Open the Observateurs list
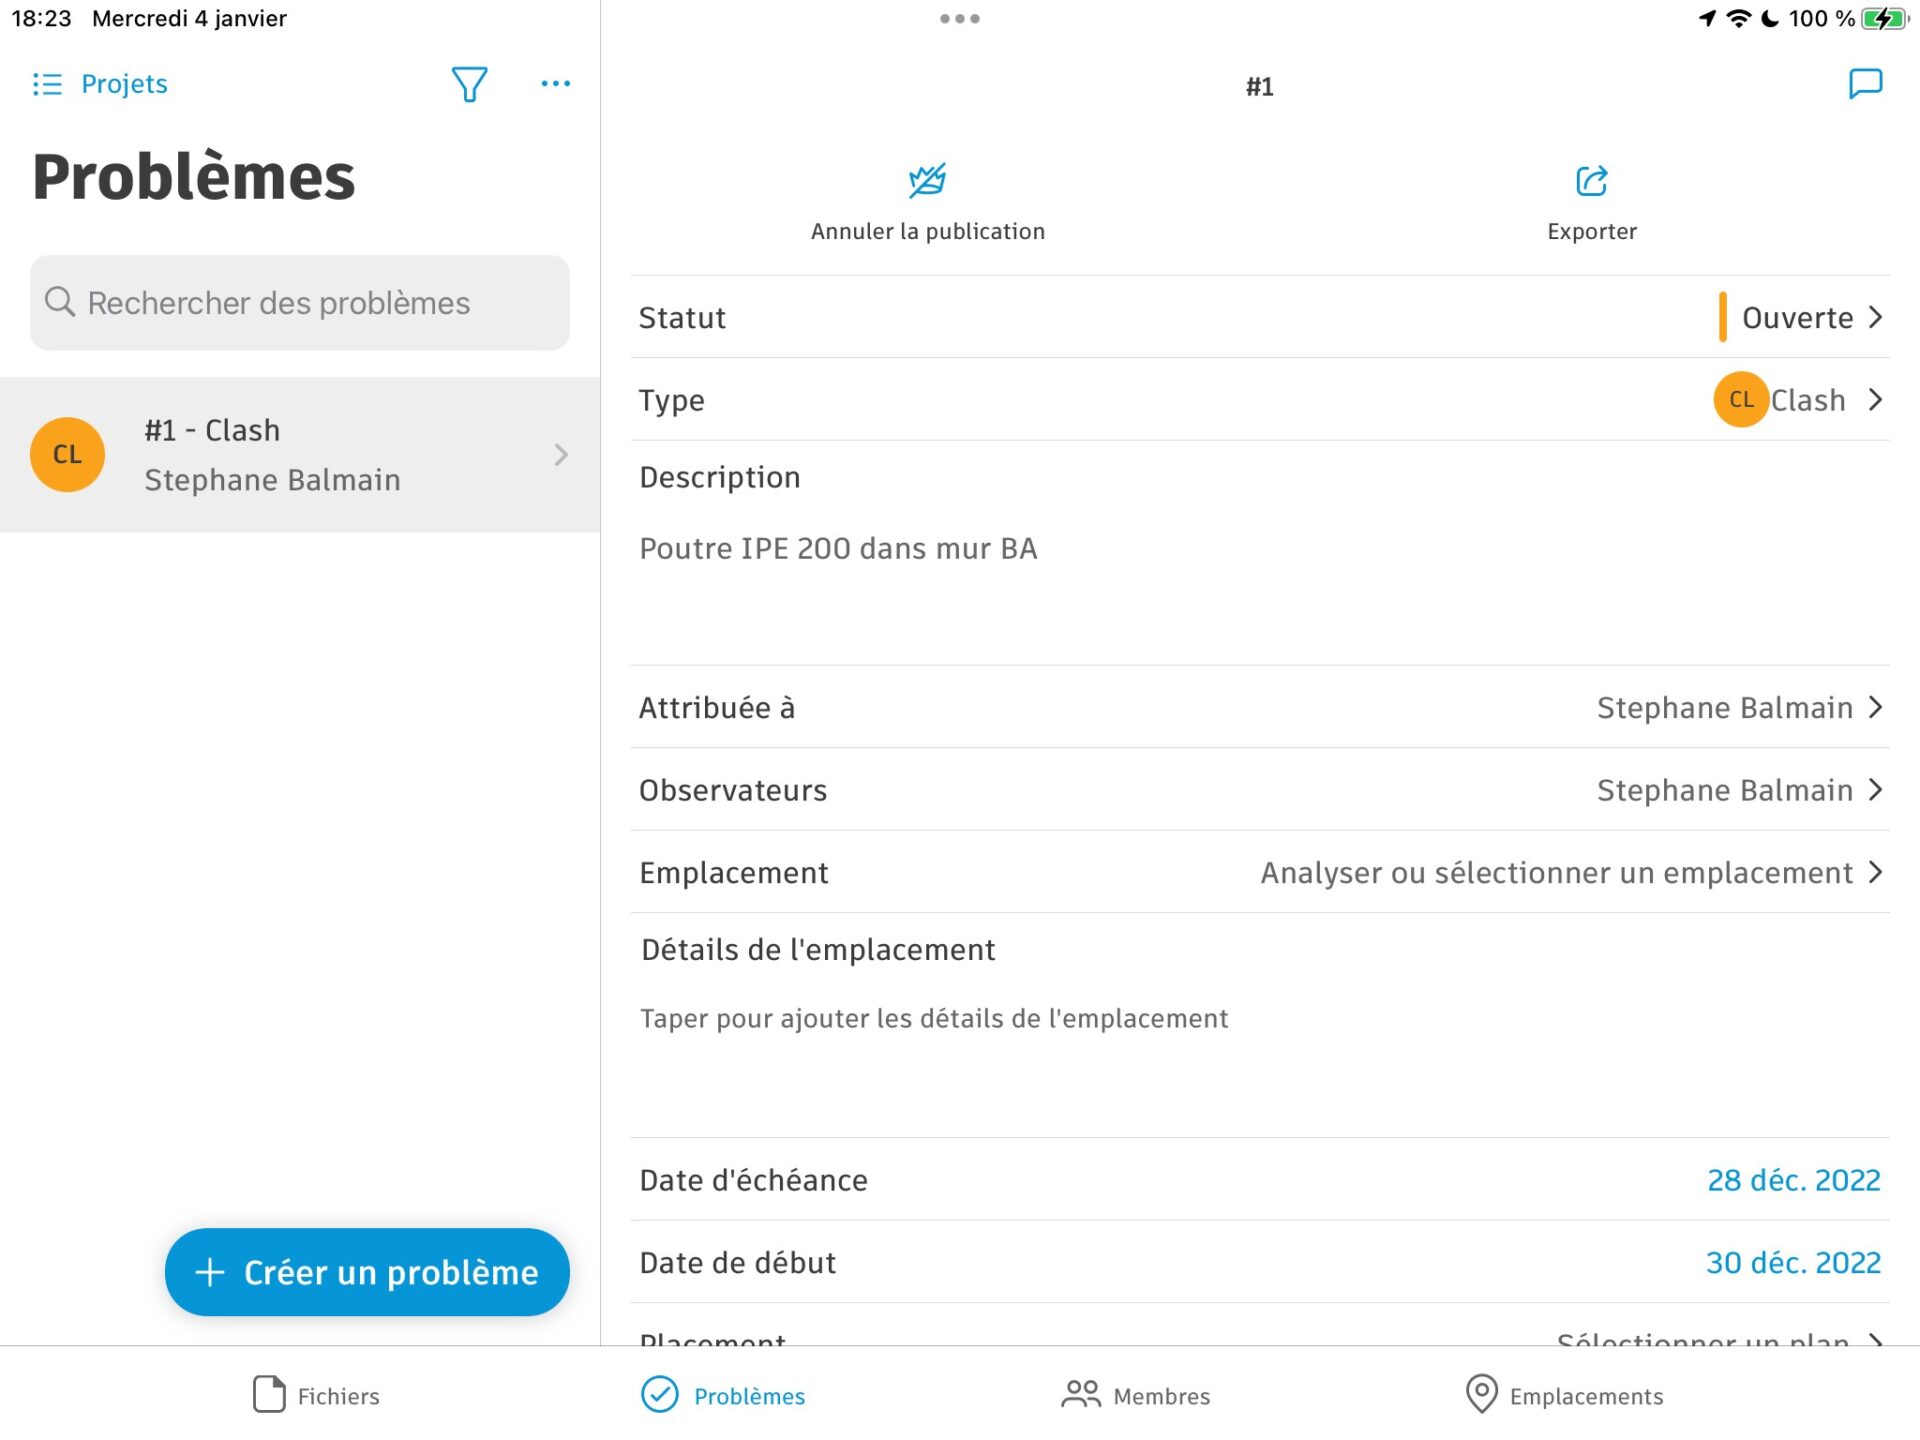 click(1727, 789)
